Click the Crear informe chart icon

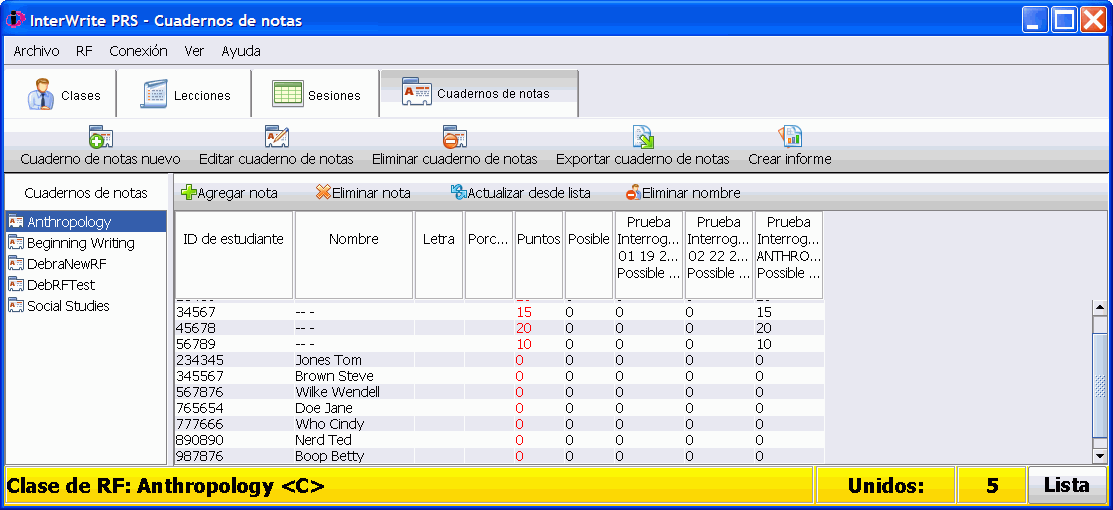789,136
